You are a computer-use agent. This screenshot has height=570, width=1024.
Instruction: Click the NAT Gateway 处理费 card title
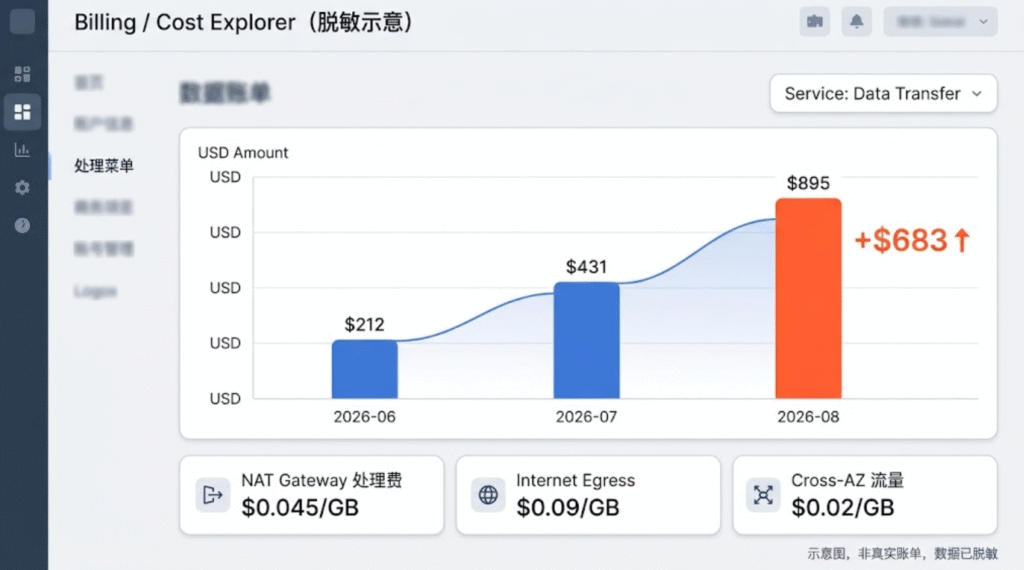322,481
